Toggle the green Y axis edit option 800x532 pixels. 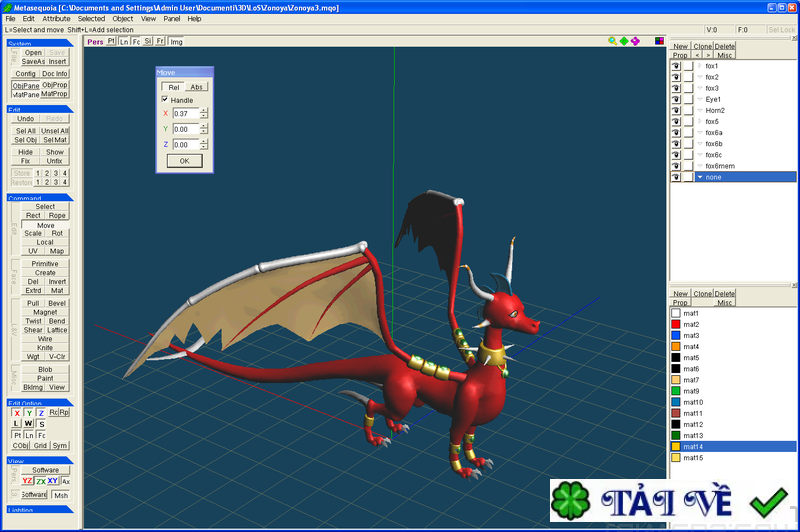tap(28, 412)
